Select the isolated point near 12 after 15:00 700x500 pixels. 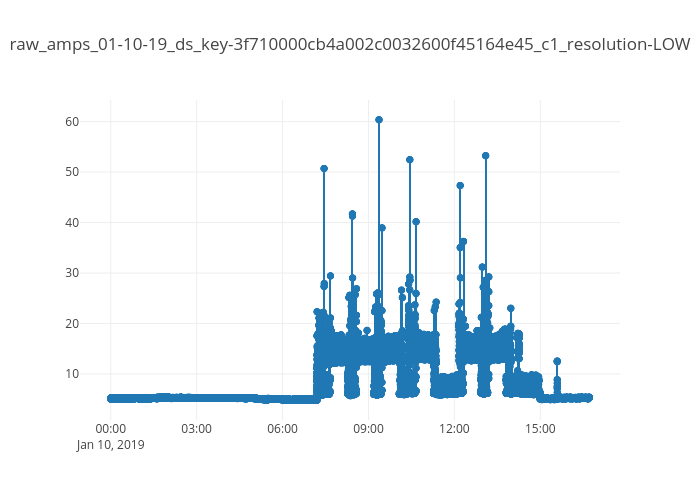[x=557, y=361]
